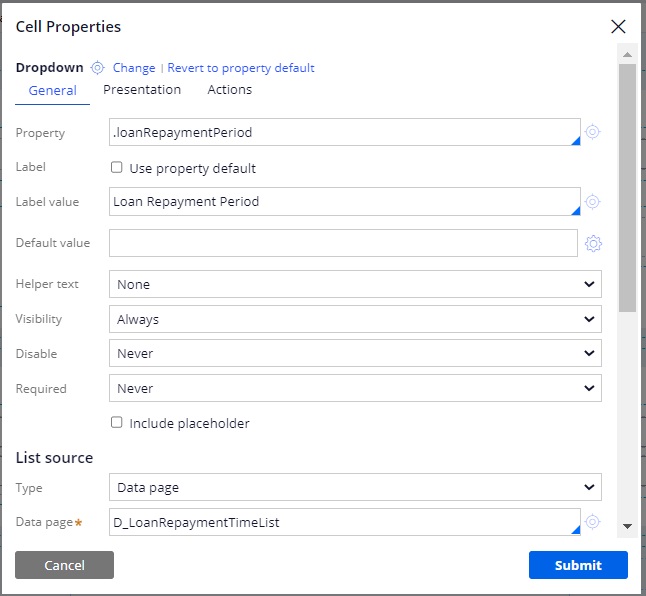The width and height of the screenshot is (646, 596).
Task: Expand the Visibility dropdown set to Always
Action: point(354,319)
